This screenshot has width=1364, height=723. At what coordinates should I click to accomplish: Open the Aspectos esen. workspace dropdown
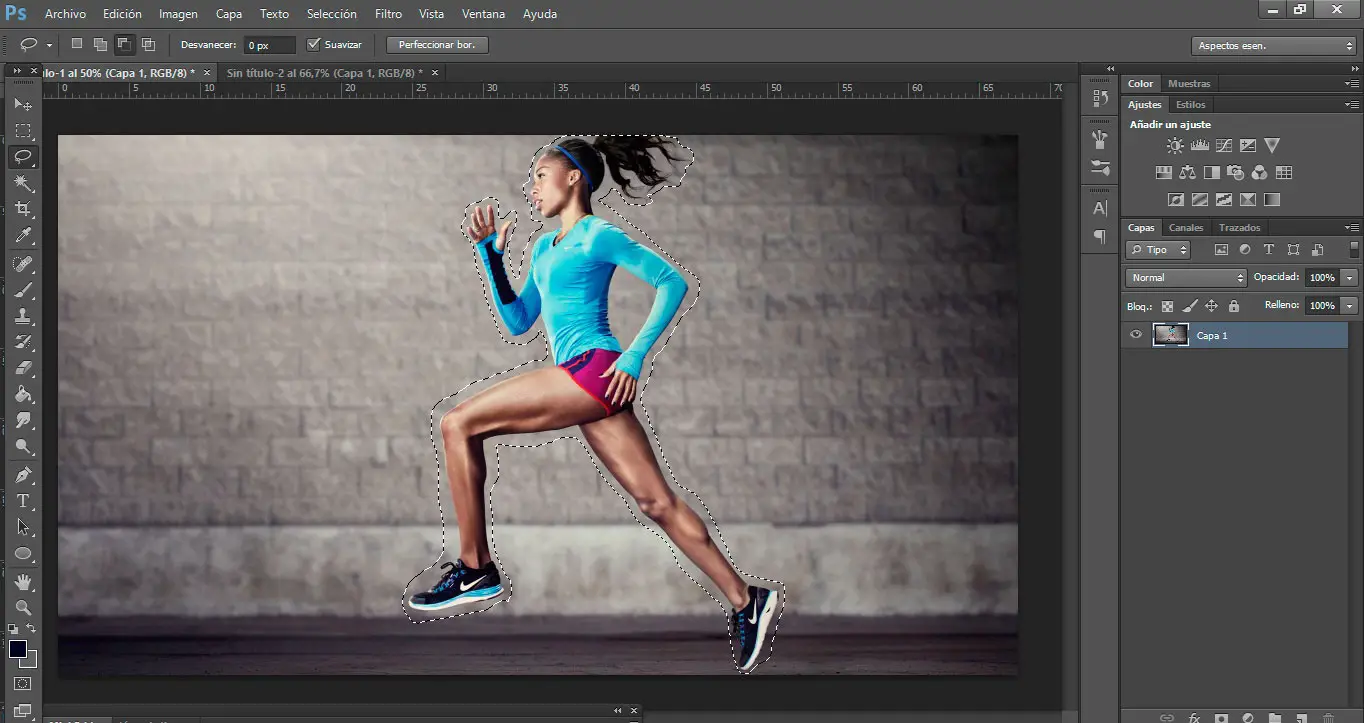[x=1273, y=46]
